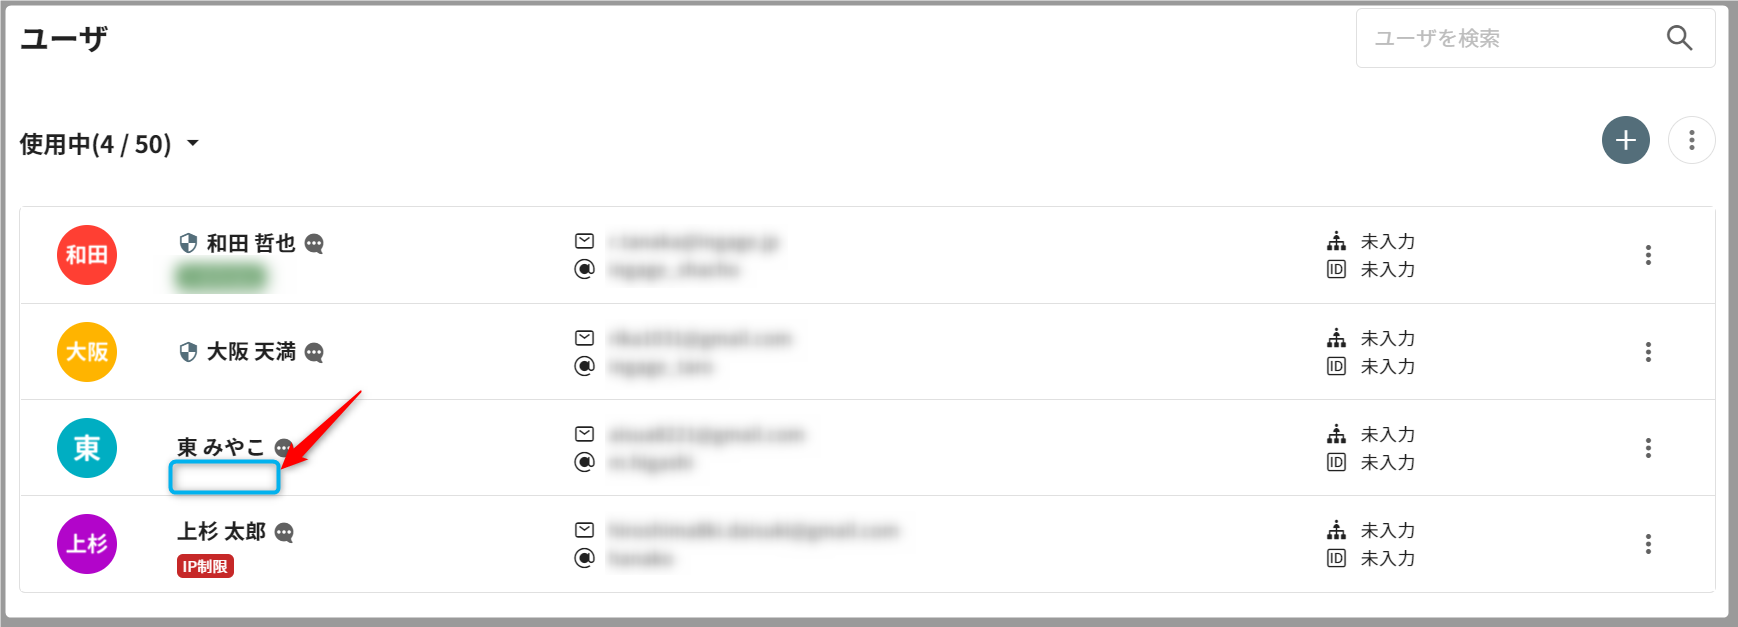Click the shield icon beside 和田 哲也
This screenshot has height=627, width=1738.
[x=187, y=243]
